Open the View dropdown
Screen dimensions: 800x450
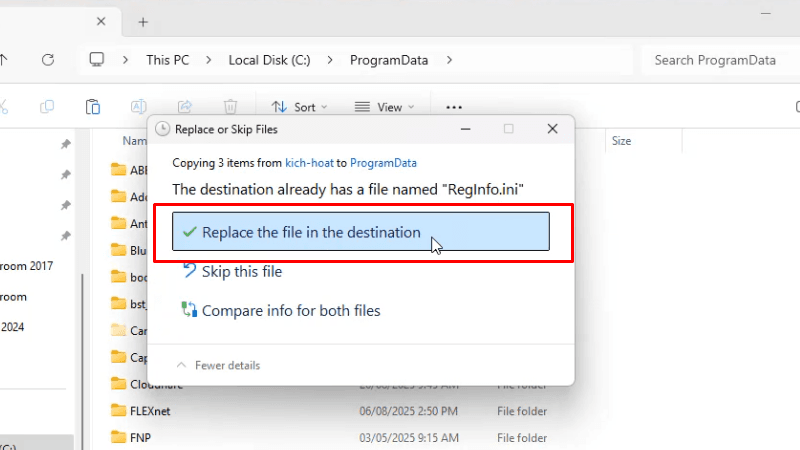pyautogui.click(x=384, y=107)
